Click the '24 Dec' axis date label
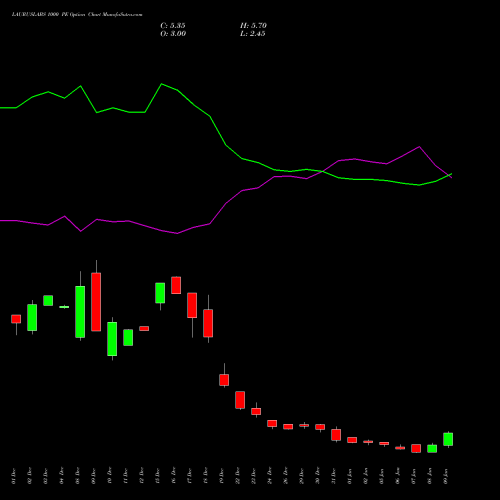Screen dimensions: 500x500 pos(270,476)
